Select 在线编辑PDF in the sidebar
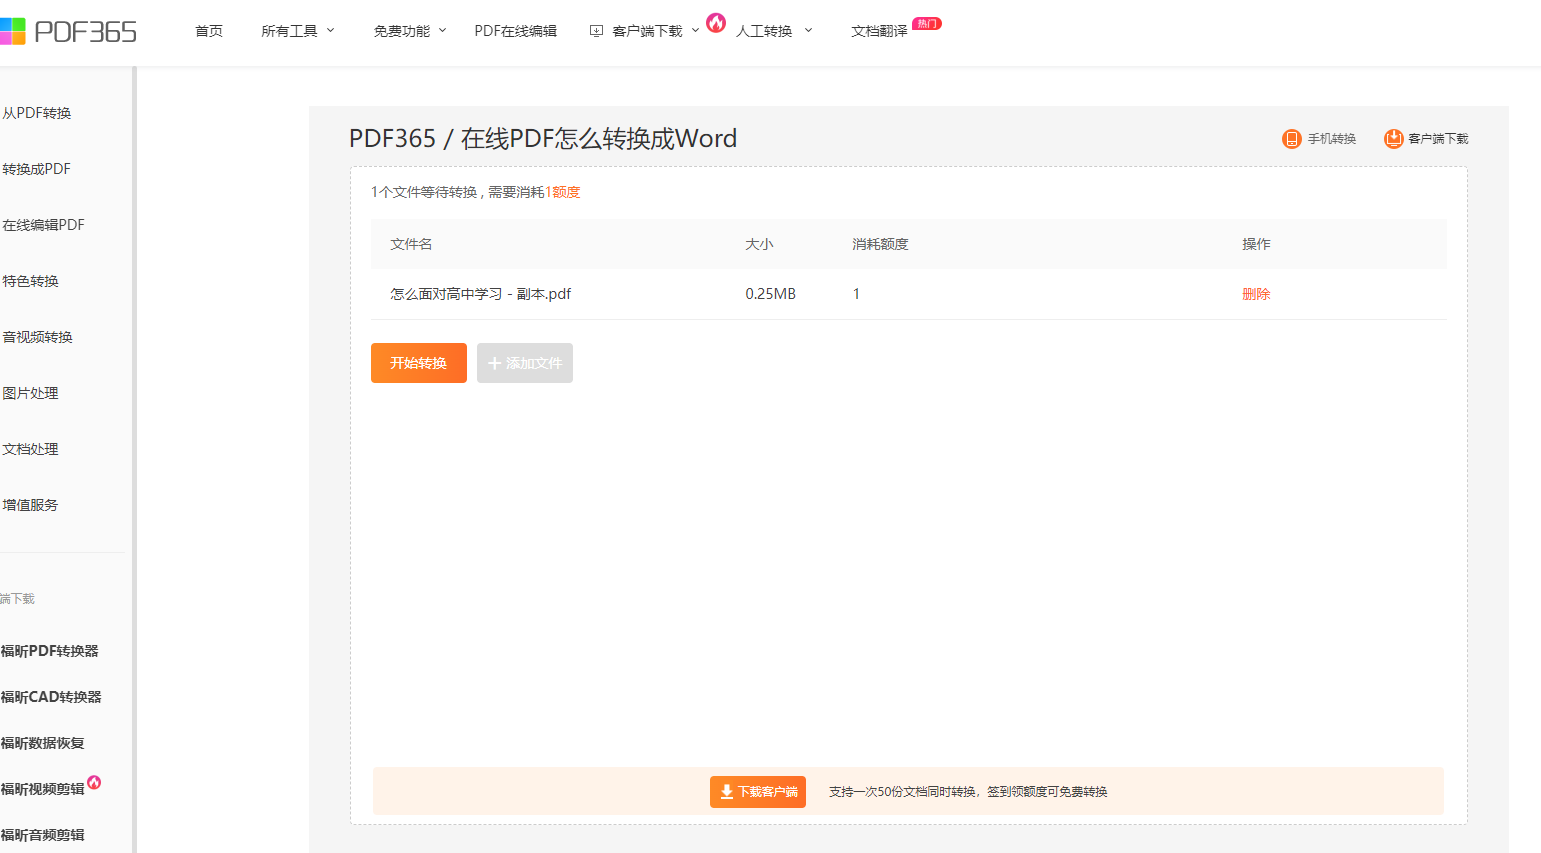 (x=44, y=225)
